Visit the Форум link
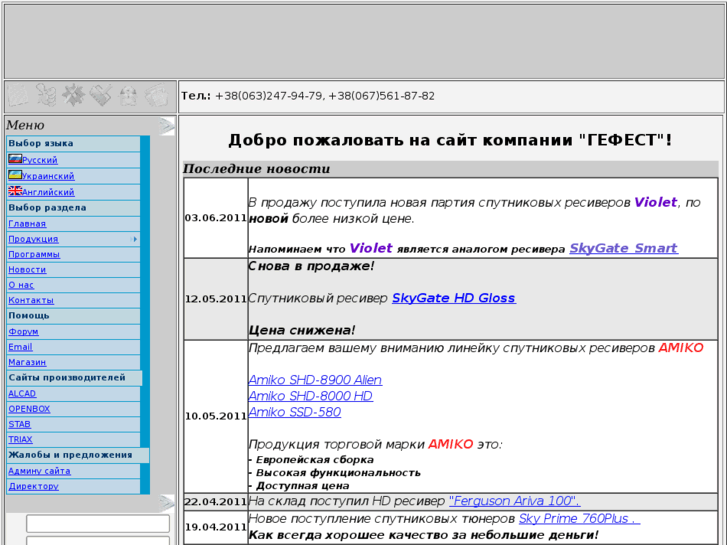This screenshot has height=545, width=727. pos(23,332)
